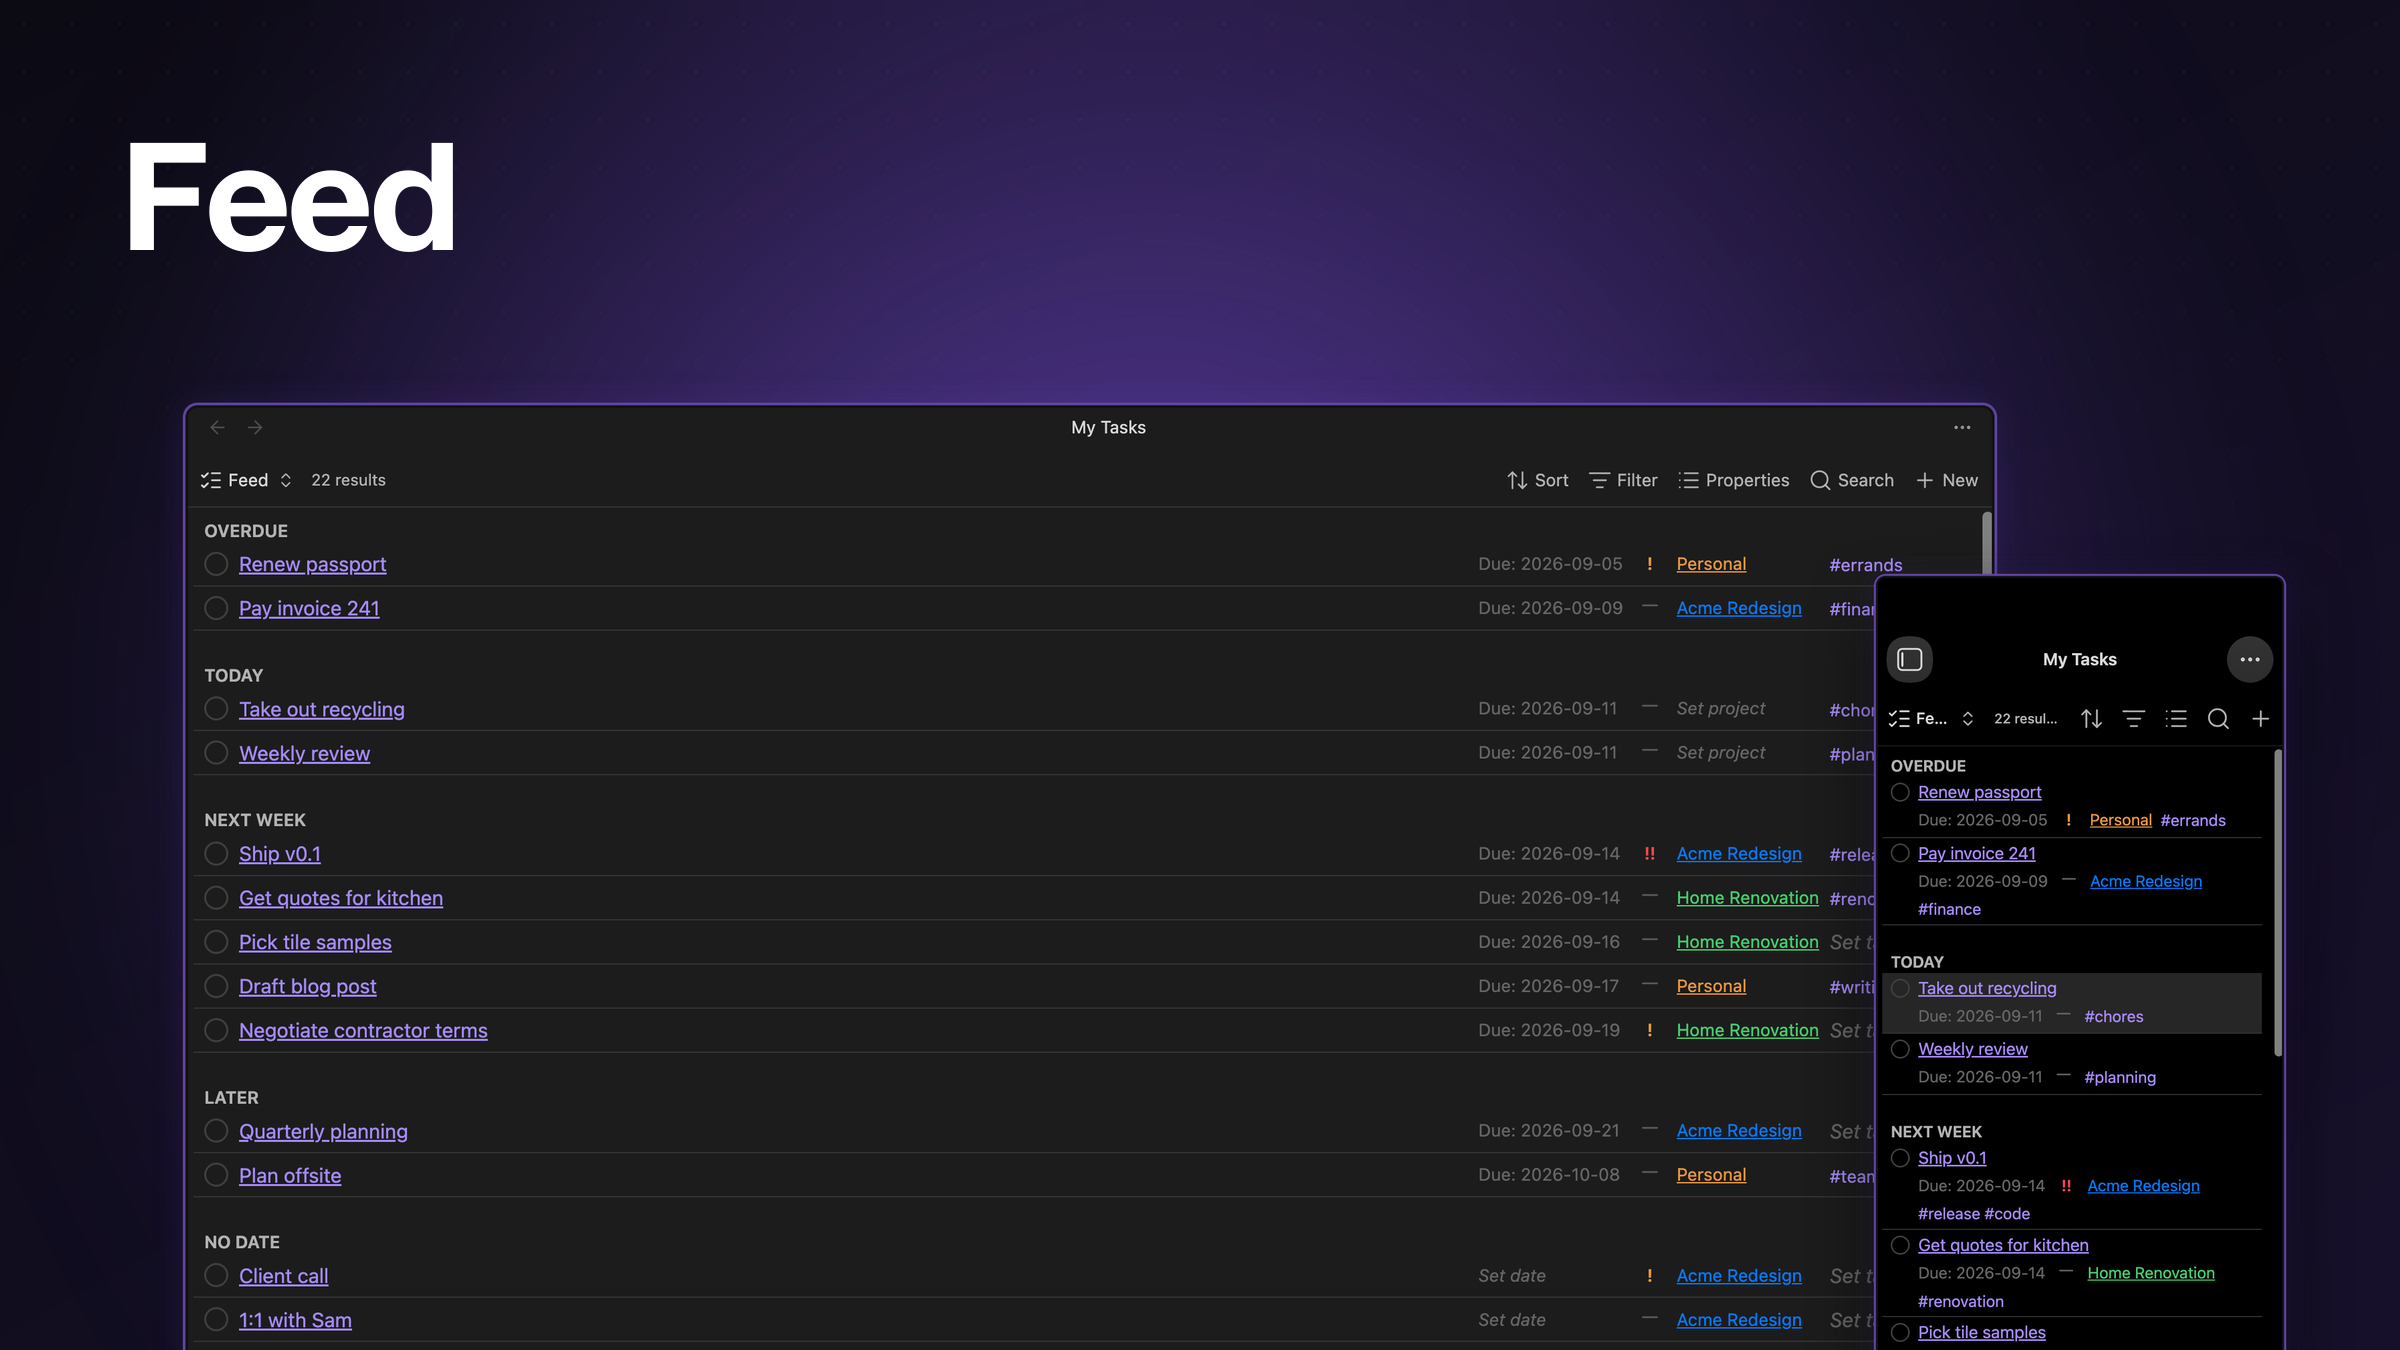Click Home Renovation project on Get quotes for kitchen row

click(1747, 898)
